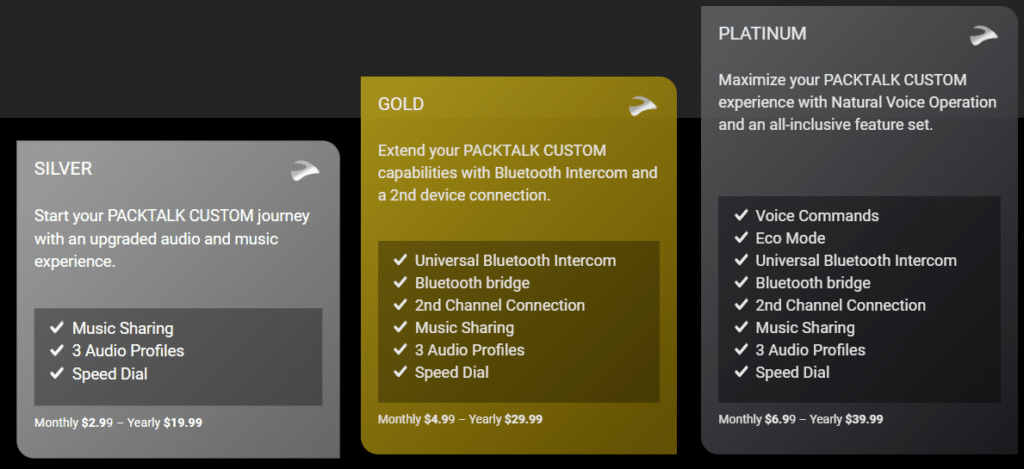The width and height of the screenshot is (1024, 469).
Task: Select the PLATINUM plan heading
Action: [762, 33]
